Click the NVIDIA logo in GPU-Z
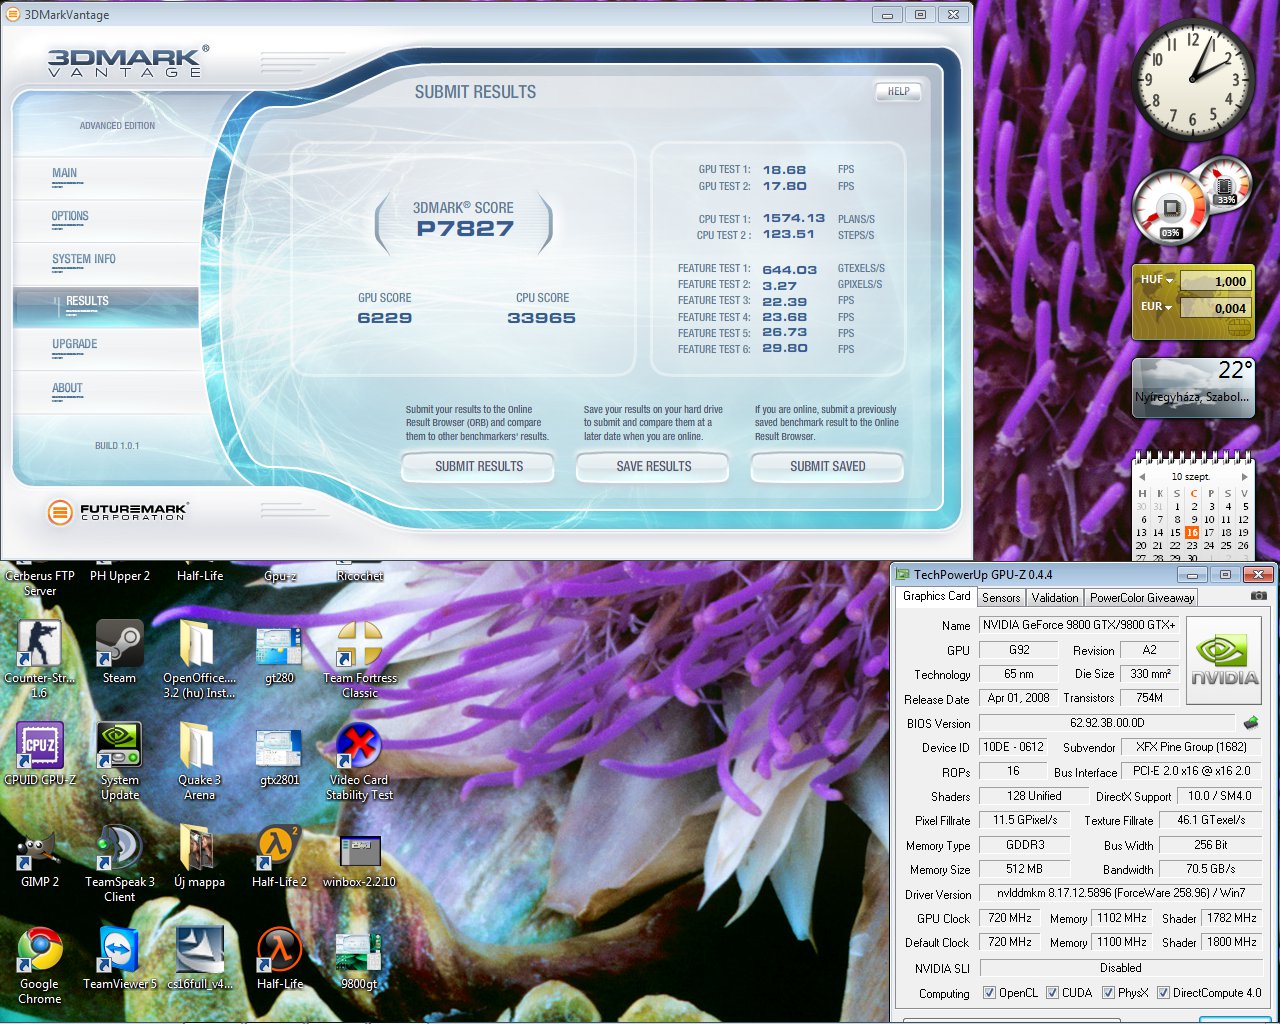Viewport: 1280px width, 1024px height. point(1225,660)
